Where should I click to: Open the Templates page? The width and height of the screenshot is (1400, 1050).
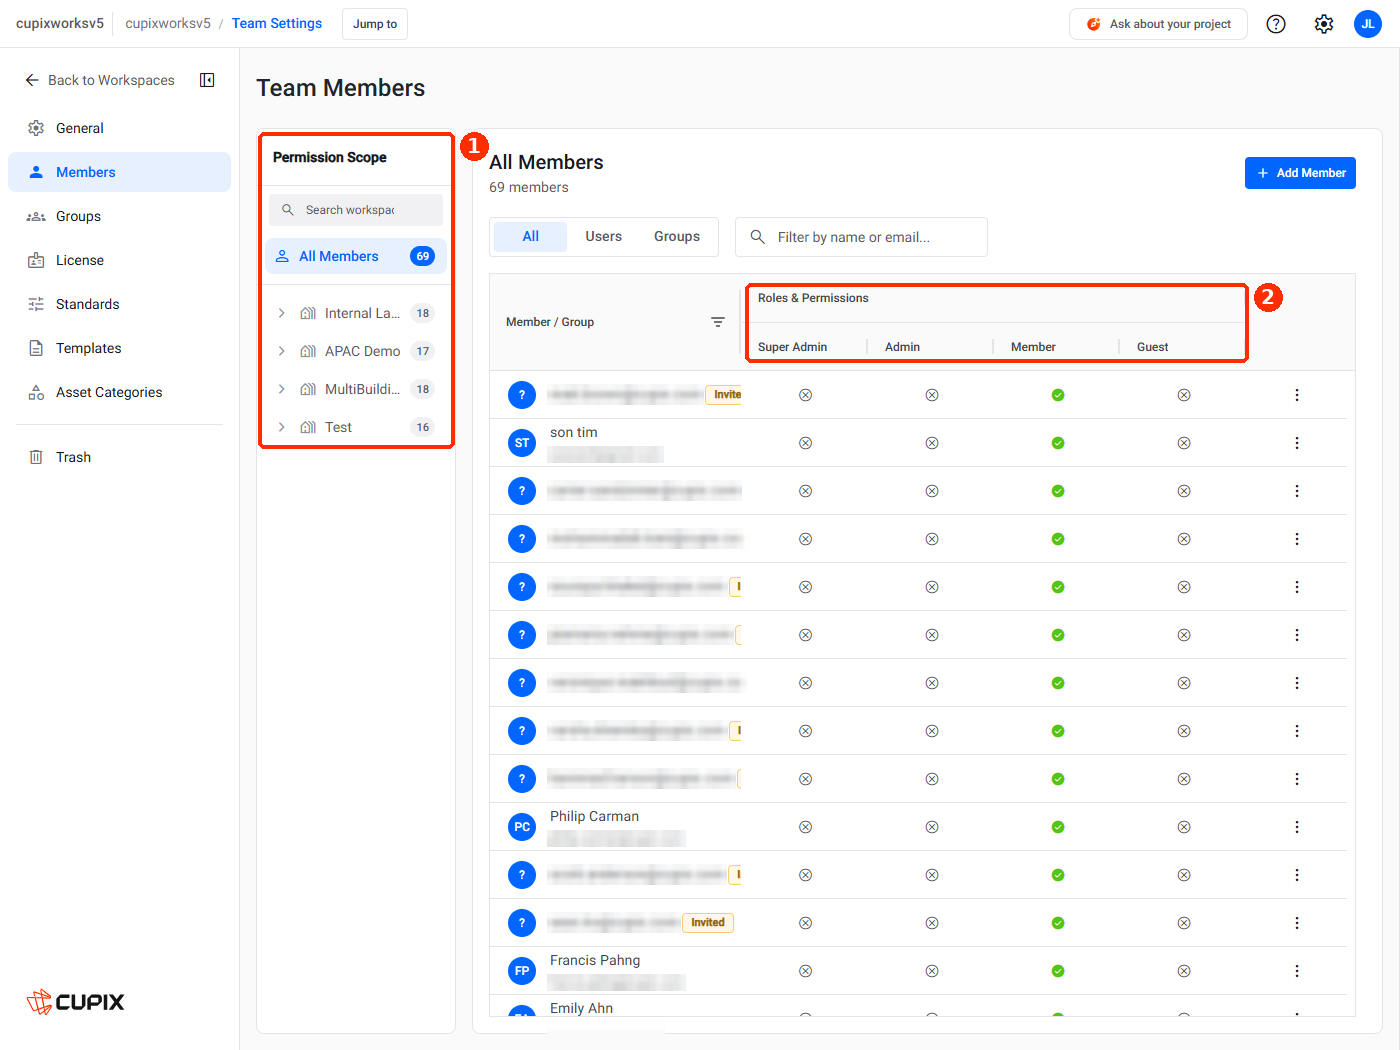point(119,348)
